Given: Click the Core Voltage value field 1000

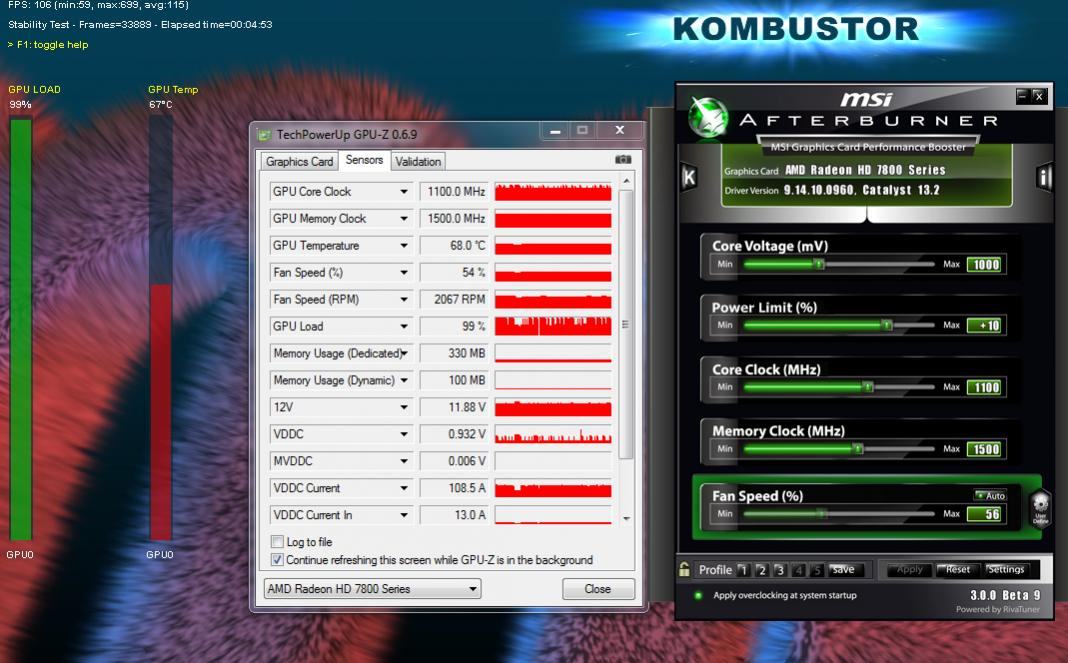Looking at the screenshot, I should [984, 264].
